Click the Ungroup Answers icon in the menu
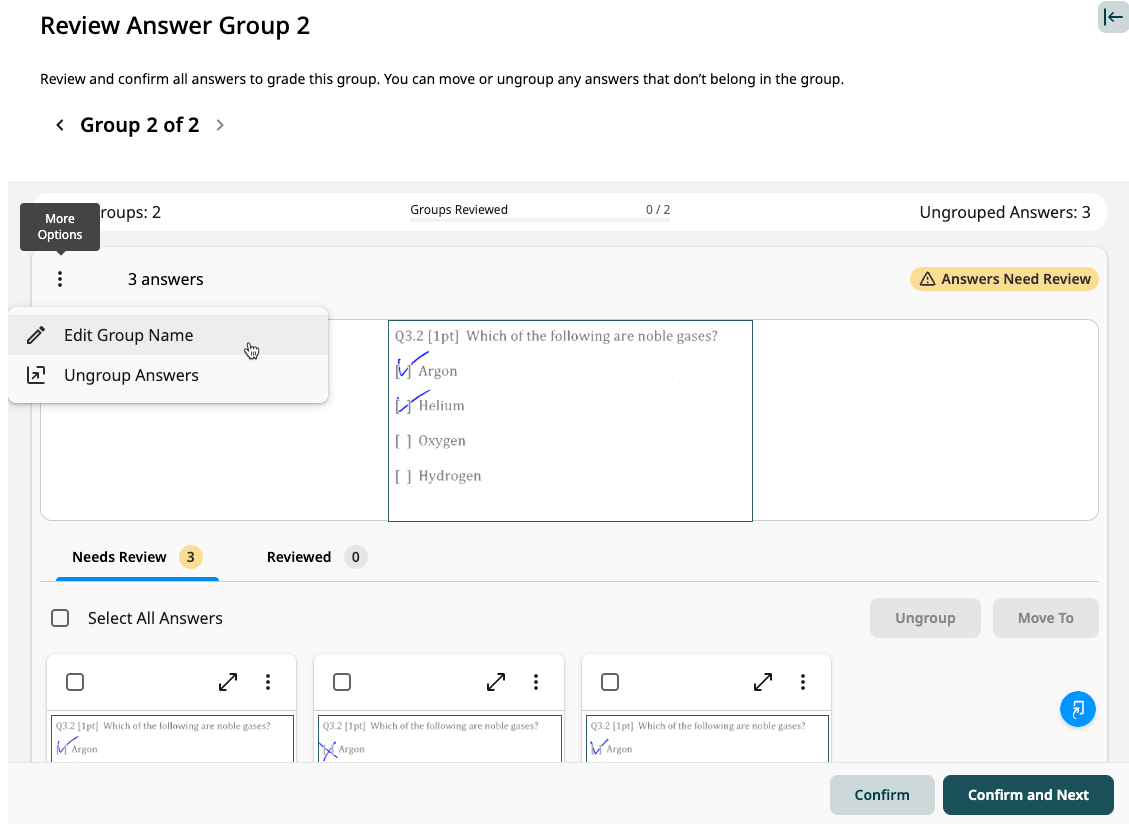The image size is (1129, 824). pyautogui.click(x=37, y=374)
